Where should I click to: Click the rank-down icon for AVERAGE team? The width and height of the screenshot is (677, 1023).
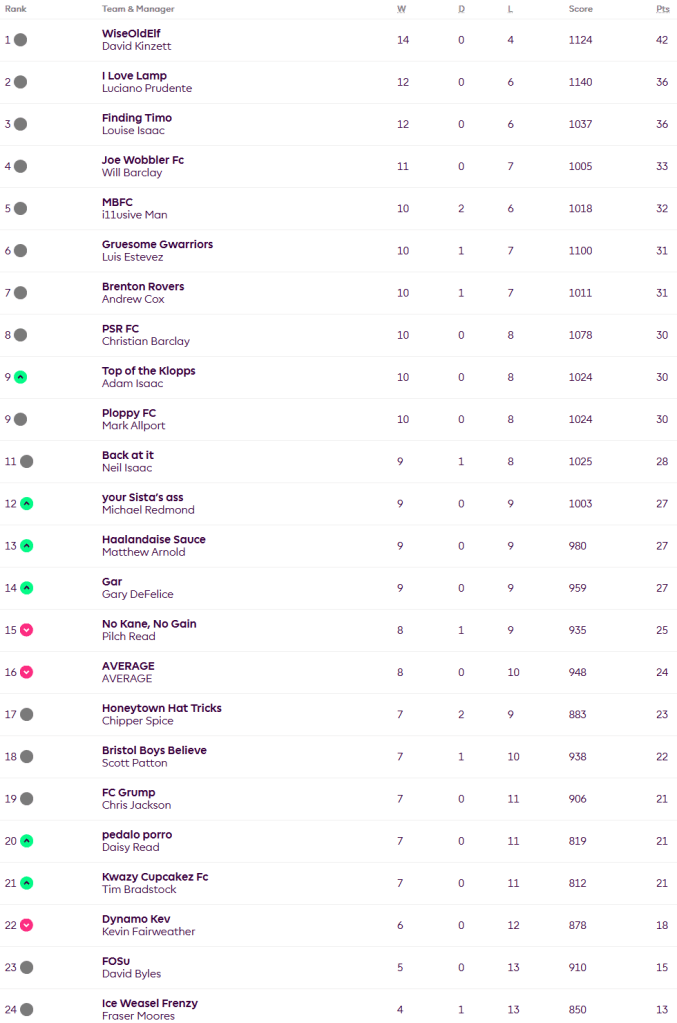27,672
